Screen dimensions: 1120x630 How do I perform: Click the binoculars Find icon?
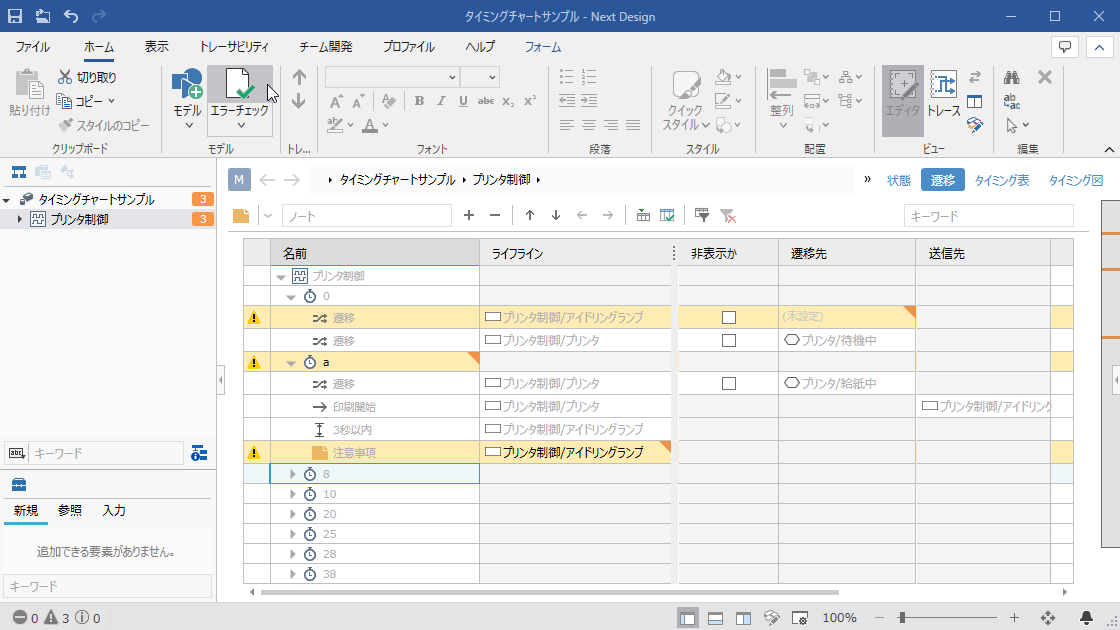coord(1011,77)
